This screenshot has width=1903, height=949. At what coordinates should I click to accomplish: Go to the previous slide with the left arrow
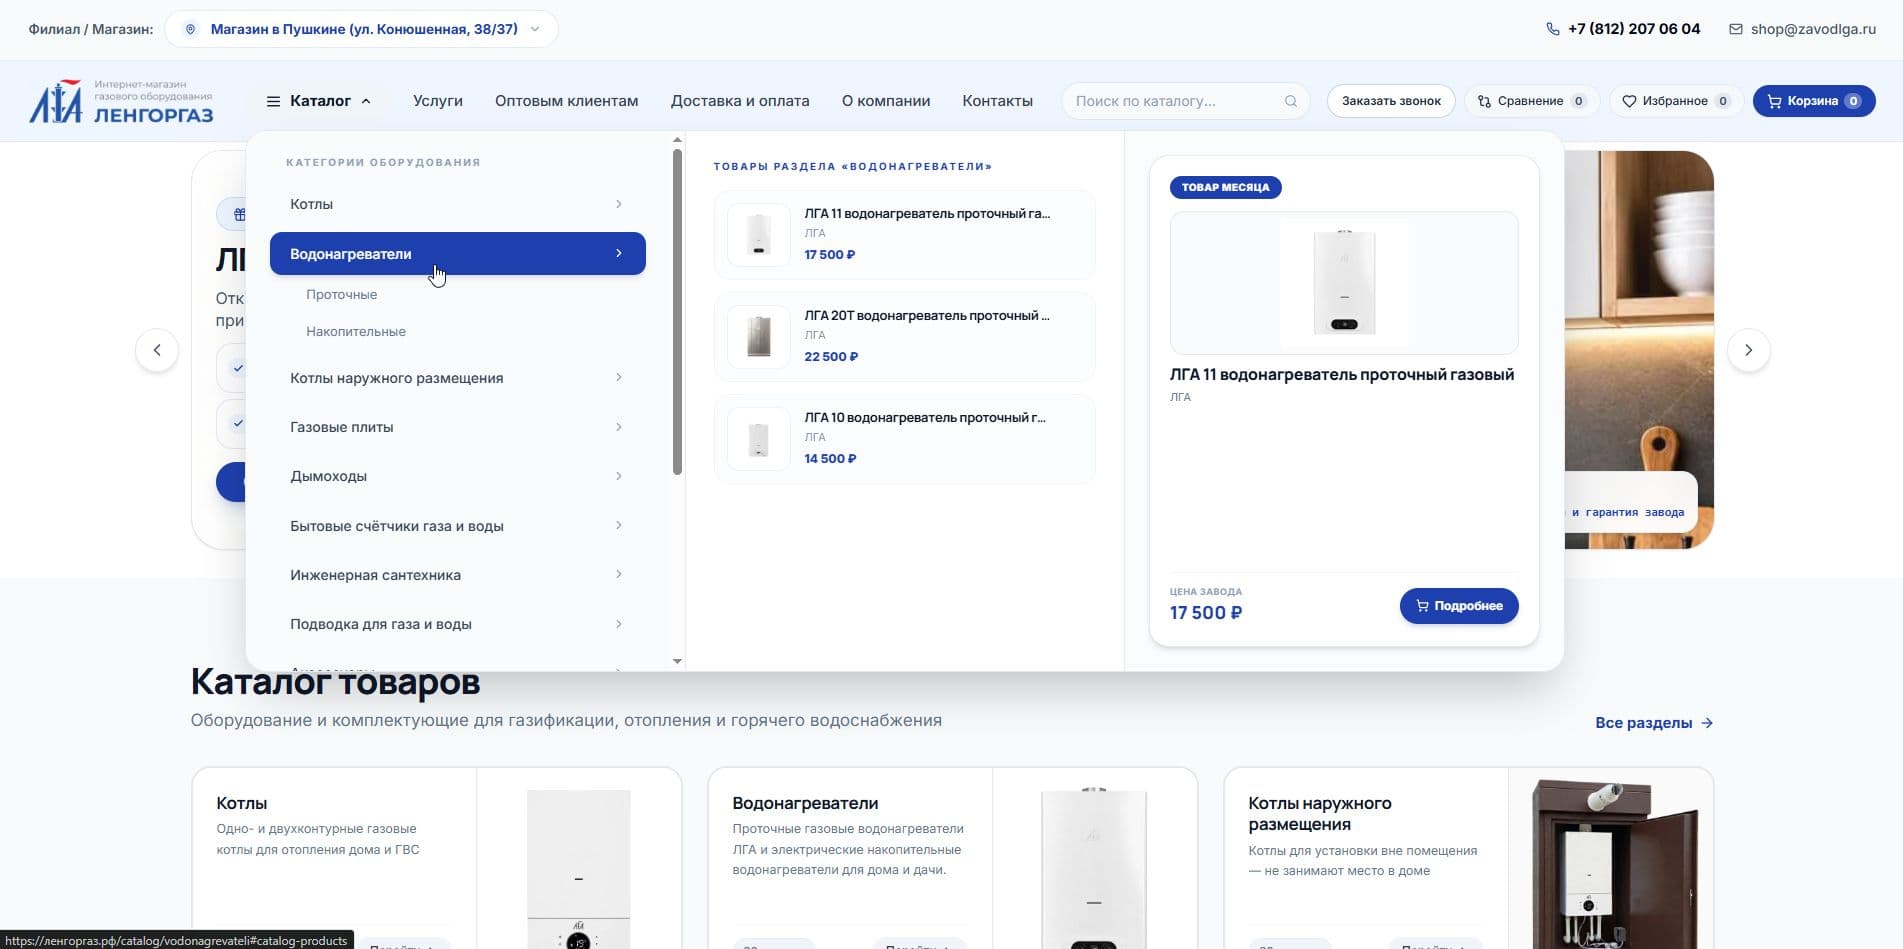point(157,350)
